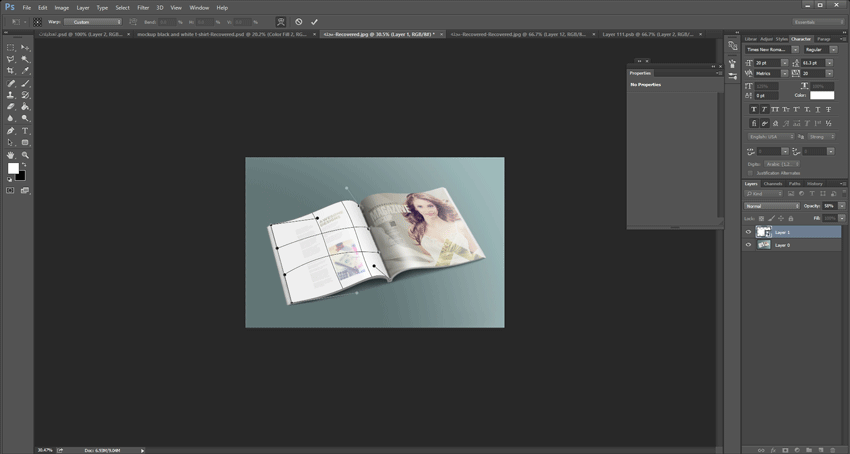Select the History Brush tool
Screen dimensions: 850x454
coord(25,95)
